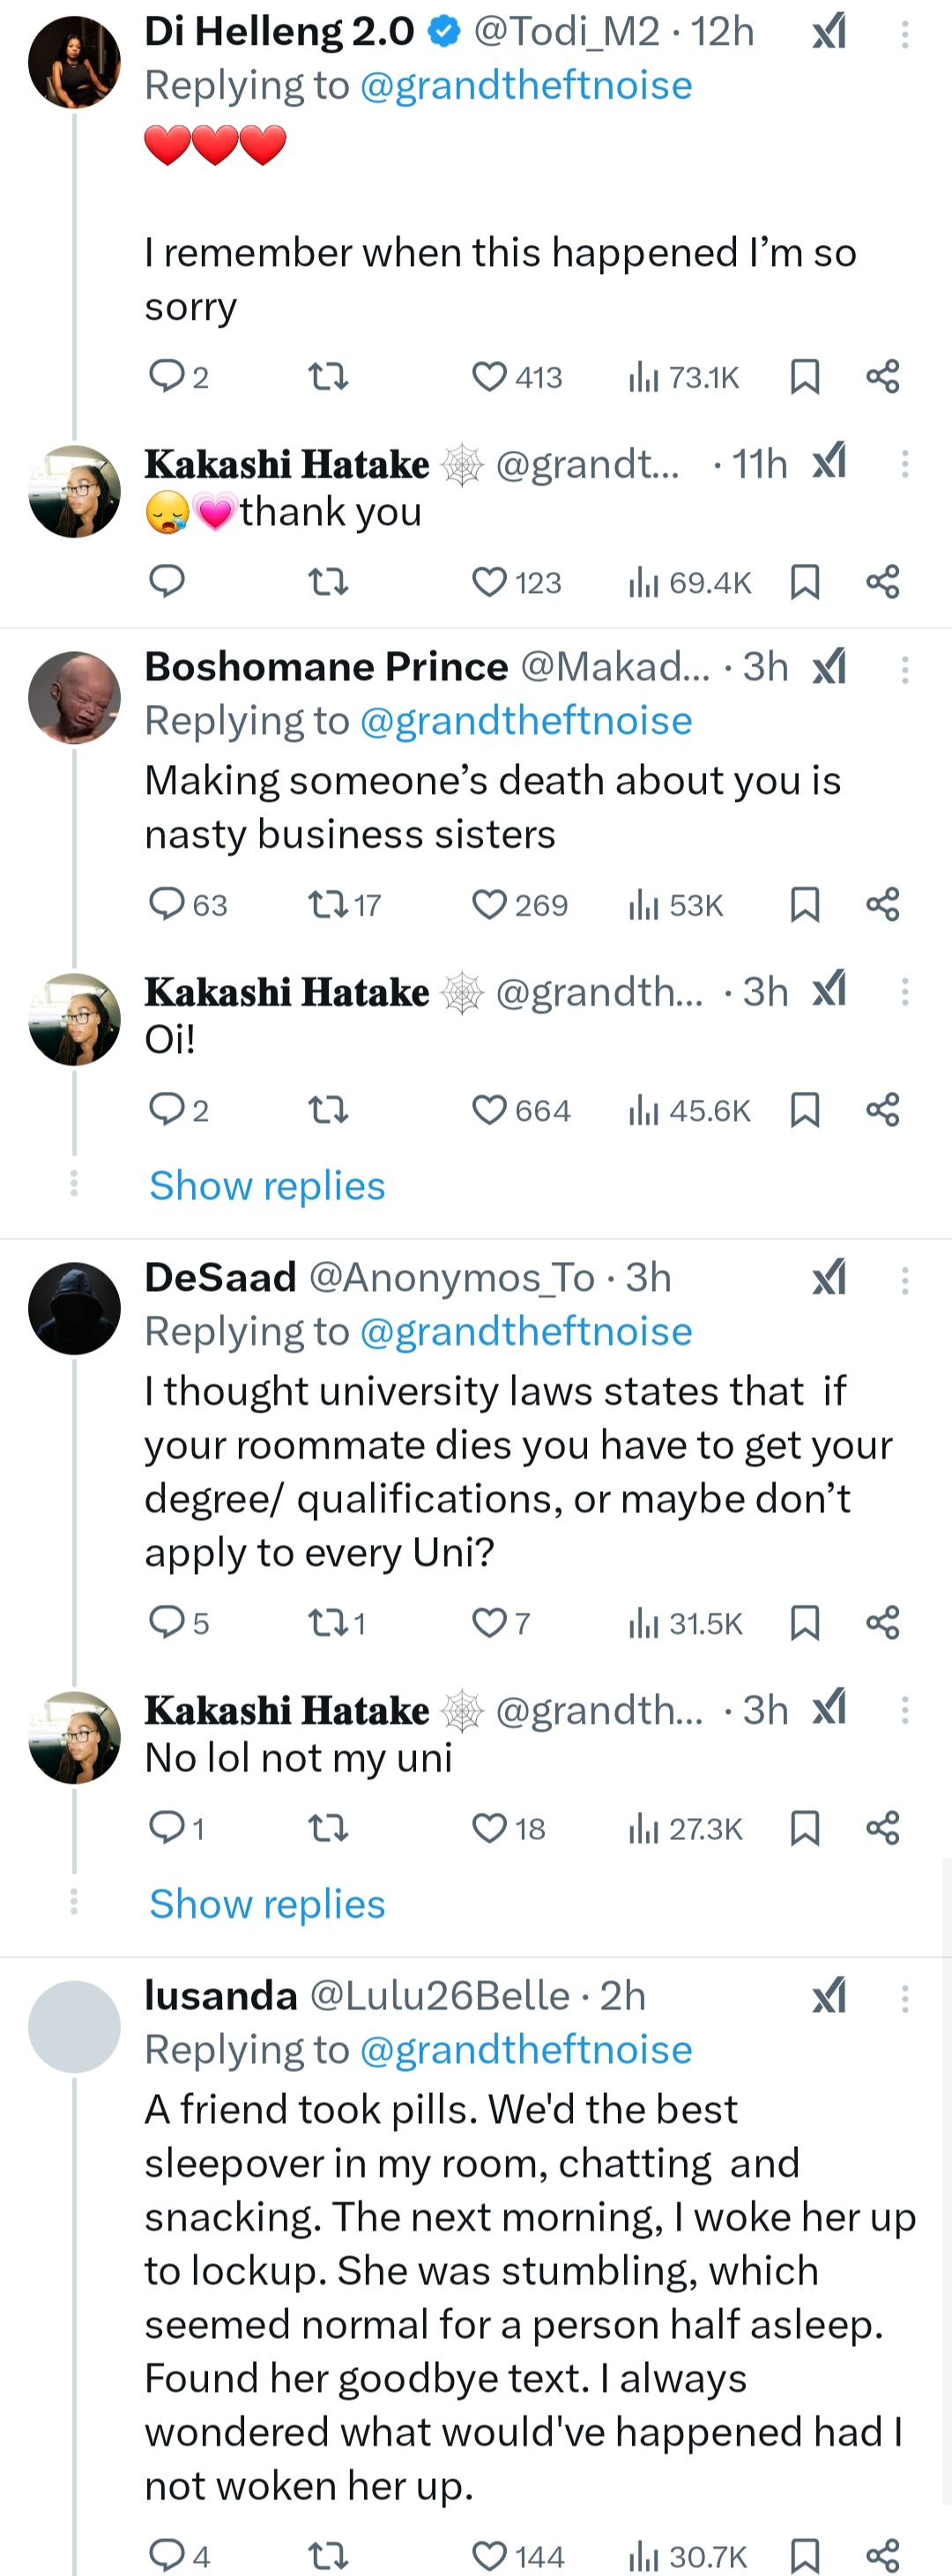Open Grok icon on Di Helleng's reply
Screen dimensions: 952x2576
pyautogui.click(x=829, y=32)
